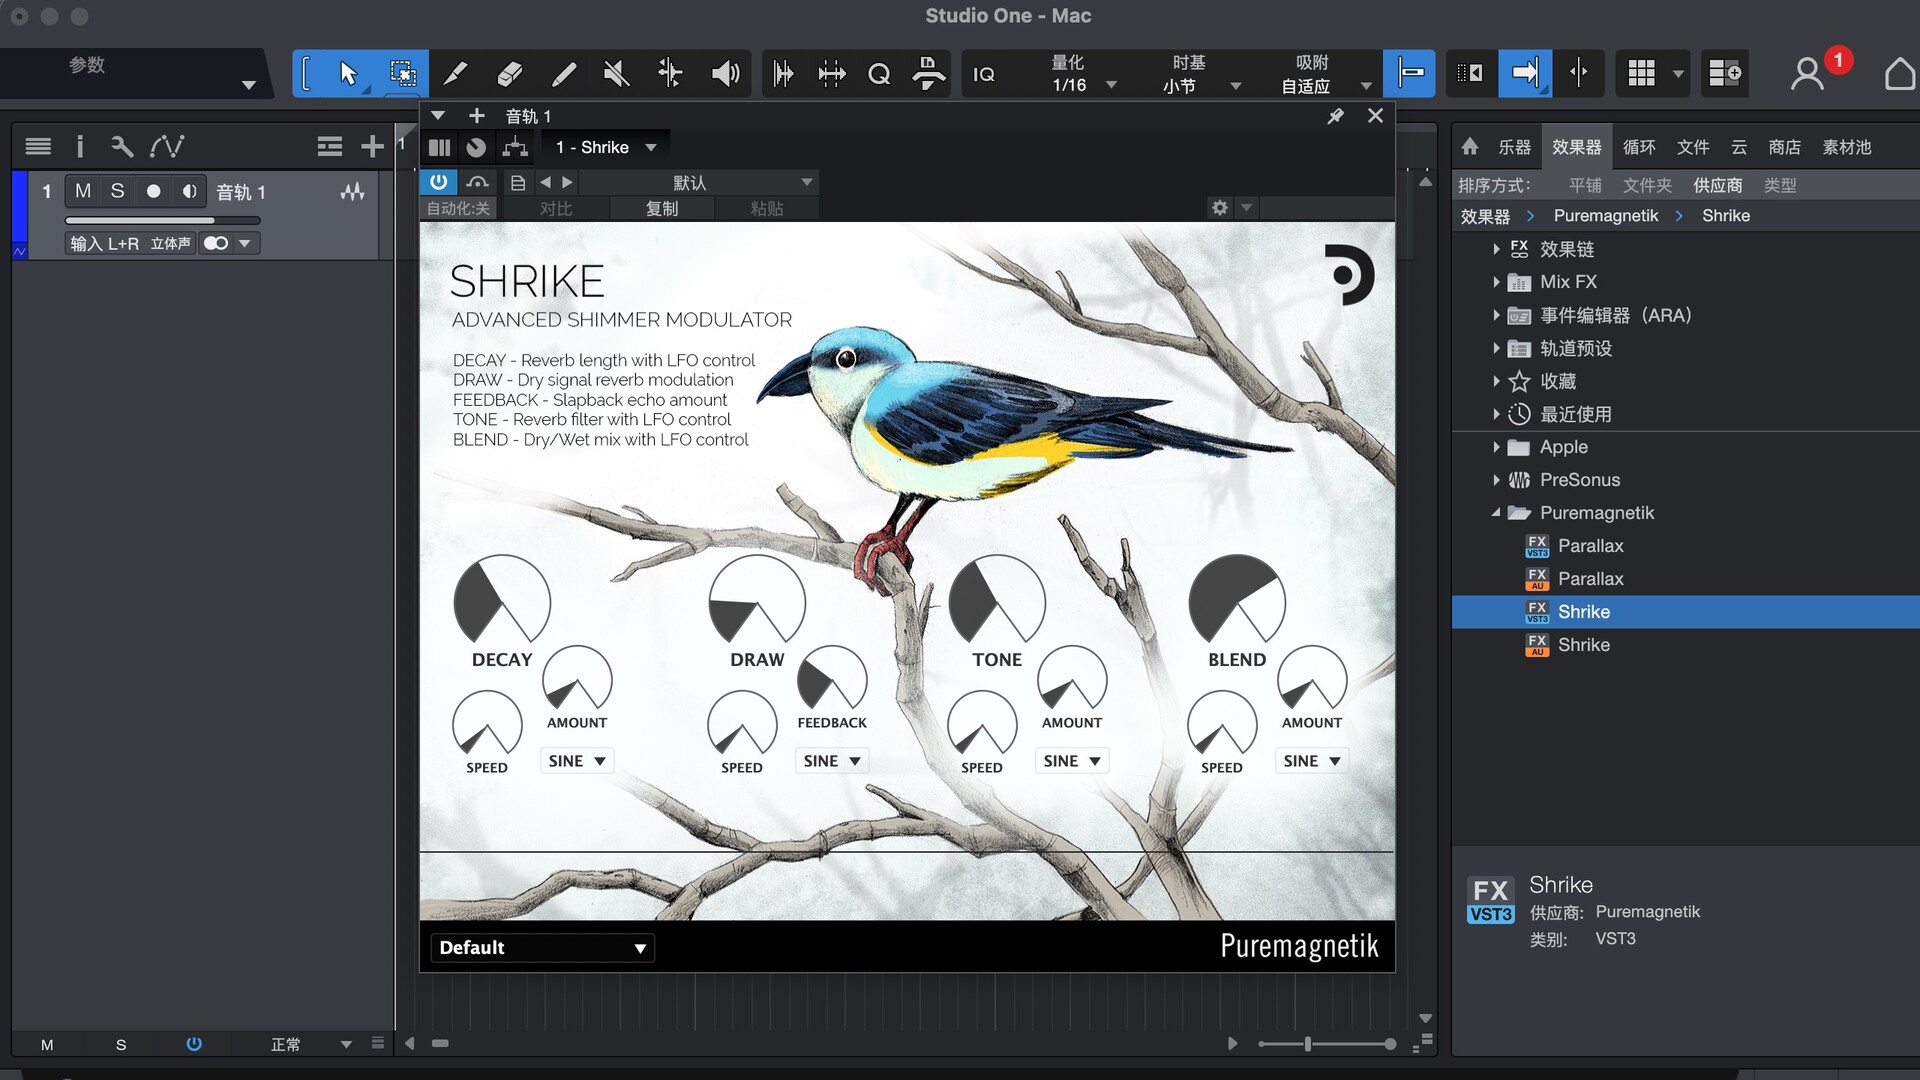
Task: Open the Home start page icon
Action: tap(1899, 74)
